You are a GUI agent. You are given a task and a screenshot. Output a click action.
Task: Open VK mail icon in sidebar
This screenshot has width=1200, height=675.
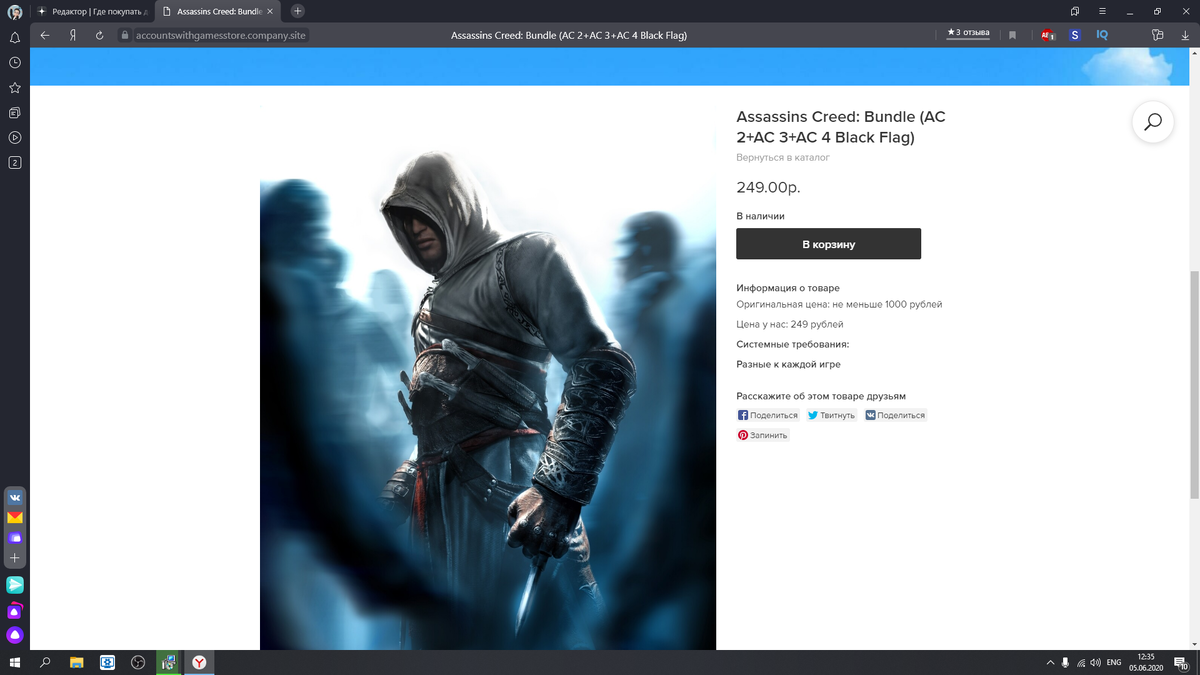(x=13, y=517)
